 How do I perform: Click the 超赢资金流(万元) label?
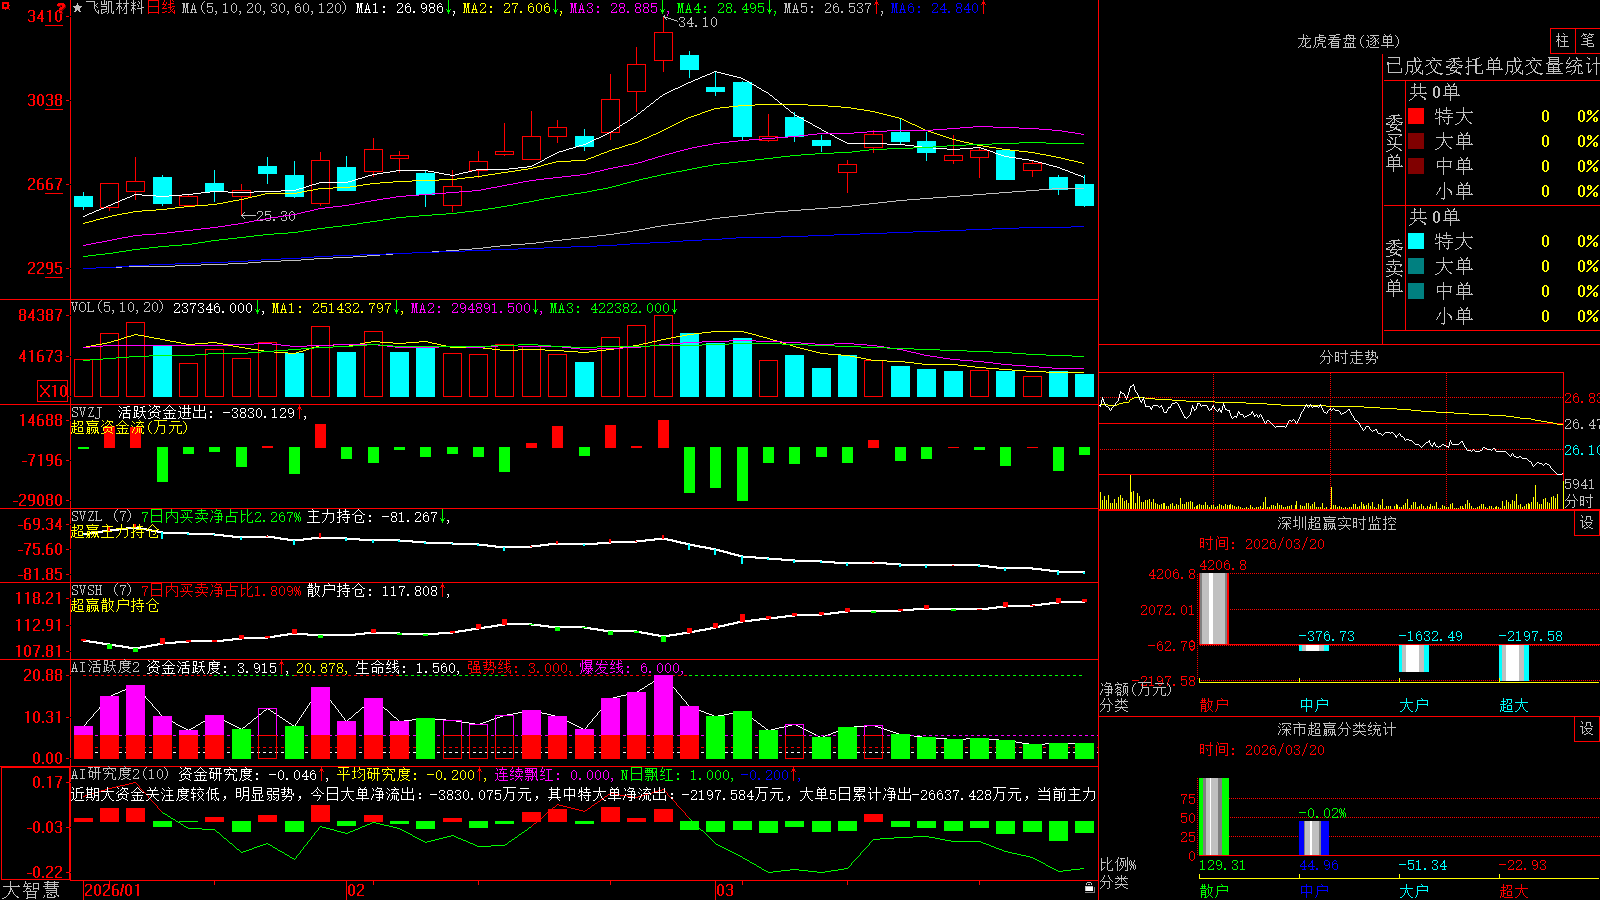tap(129, 427)
